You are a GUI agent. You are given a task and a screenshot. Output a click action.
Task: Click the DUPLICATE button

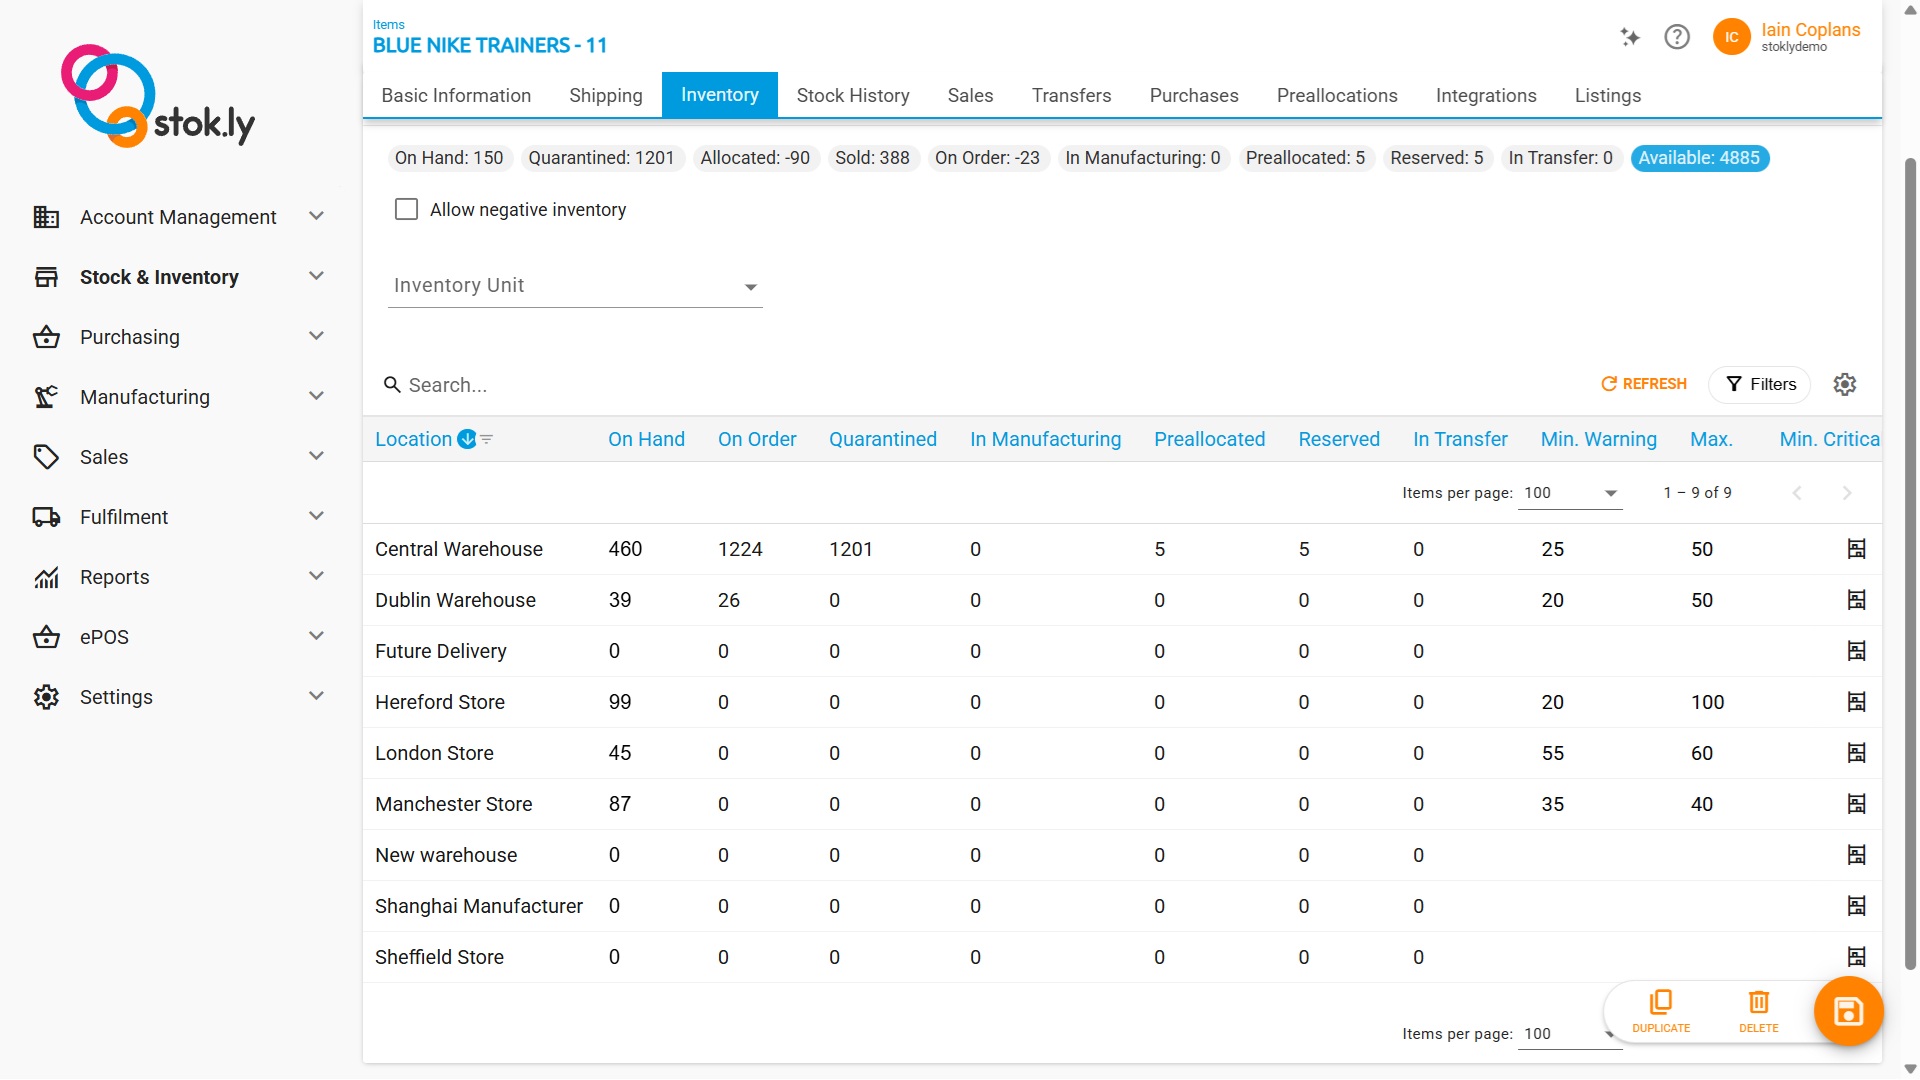pos(1660,1010)
